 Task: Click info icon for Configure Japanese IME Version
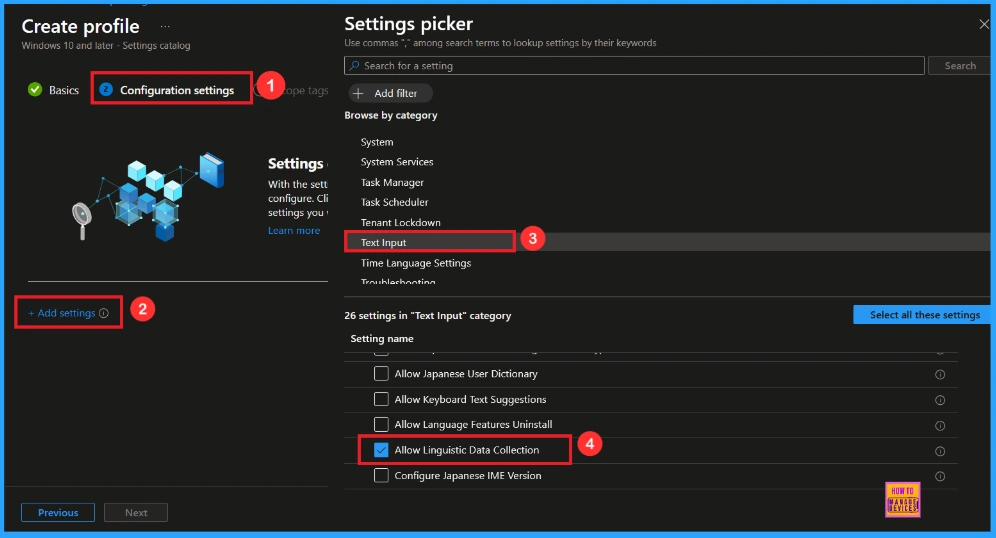pos(939,476)
